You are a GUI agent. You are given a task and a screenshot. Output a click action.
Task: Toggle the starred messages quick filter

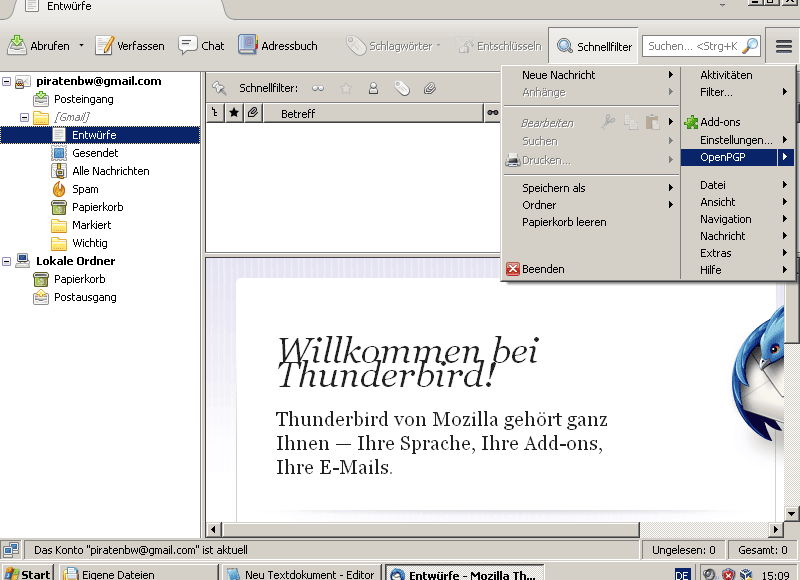coord(346,89)
